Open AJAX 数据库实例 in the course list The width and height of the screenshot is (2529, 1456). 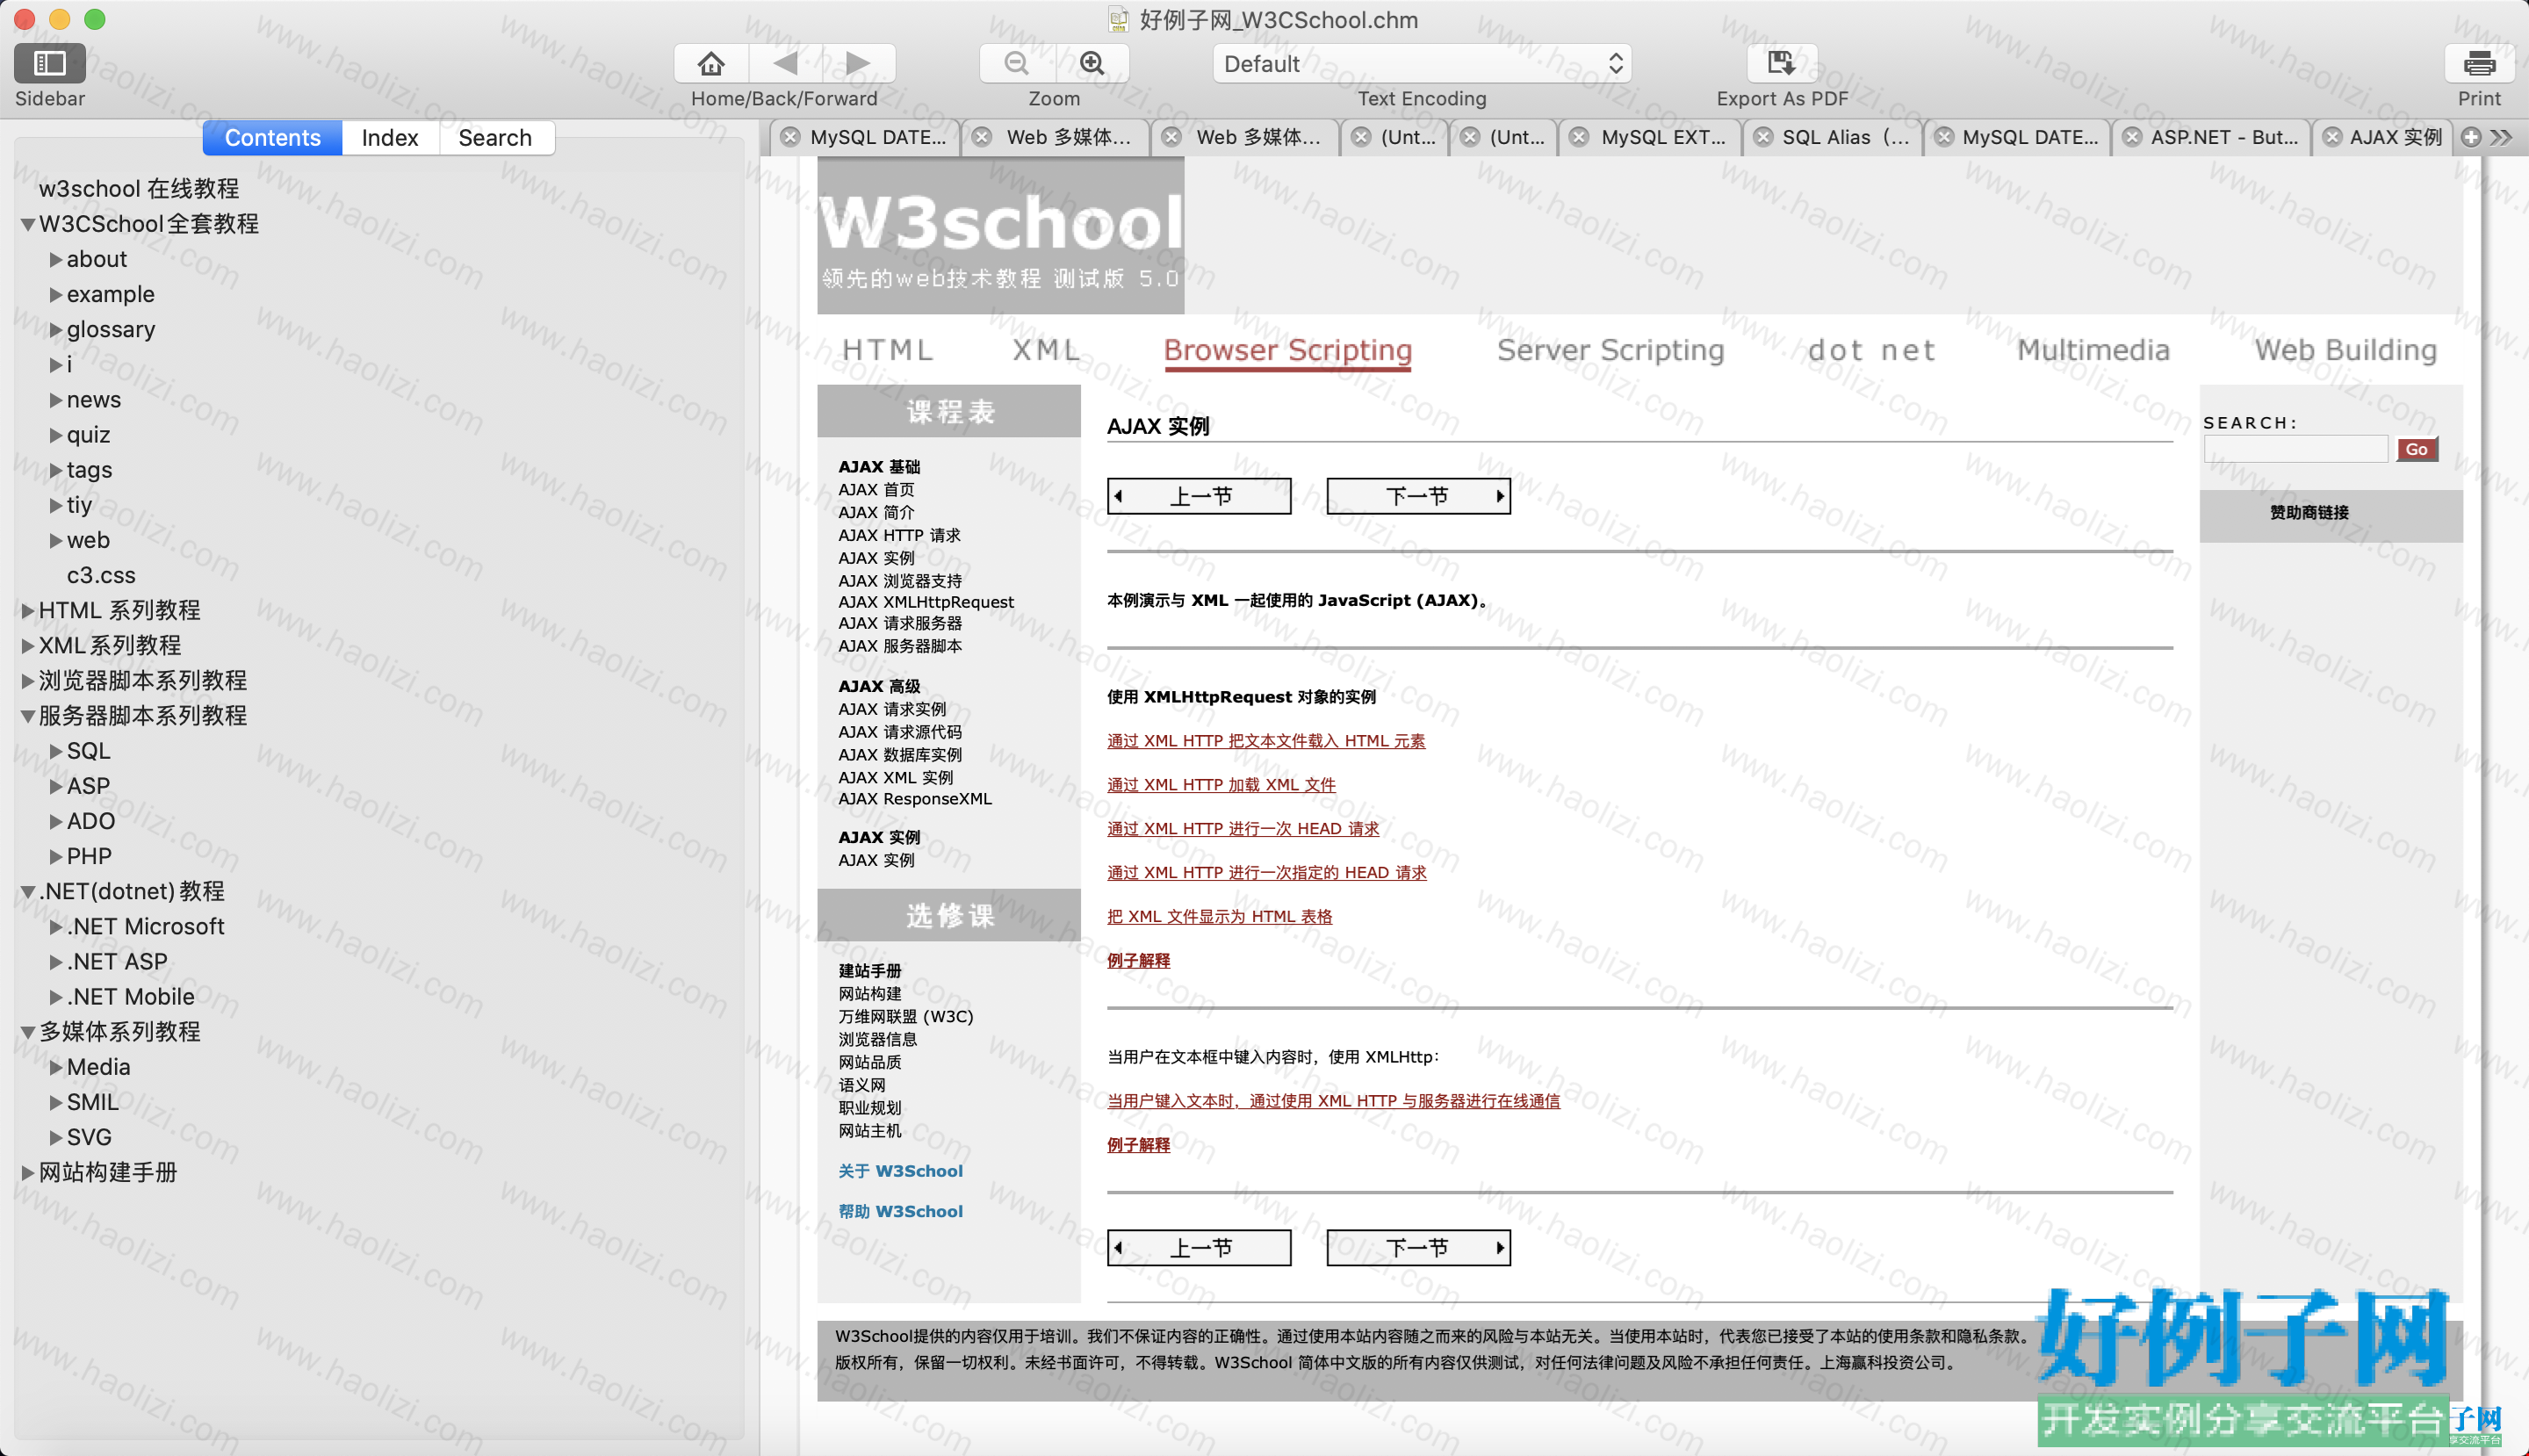coord(900,755)
